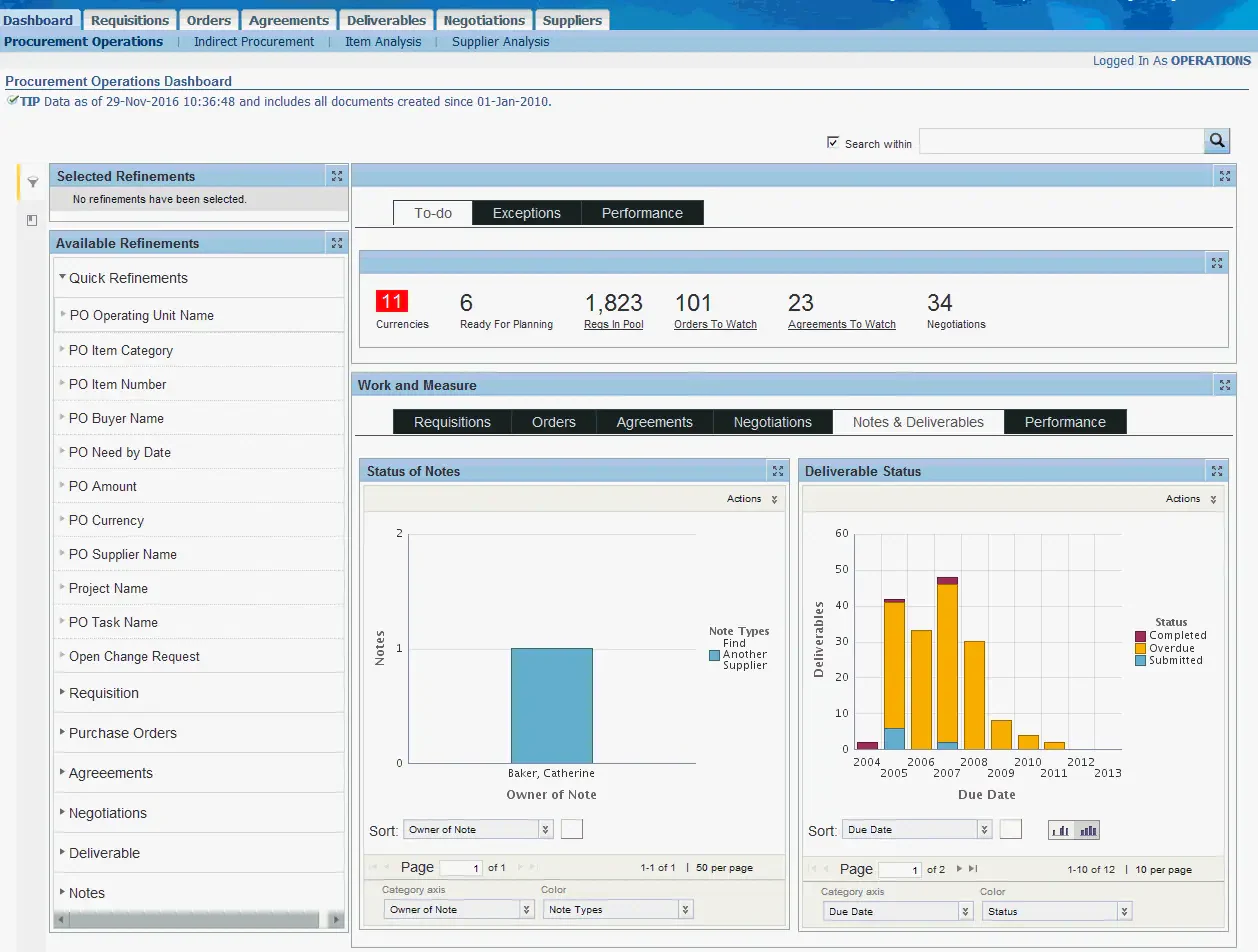Open the bookmarks sidebar icon
The height and width of the screenshot is (952, 1258).
[32, 220]
